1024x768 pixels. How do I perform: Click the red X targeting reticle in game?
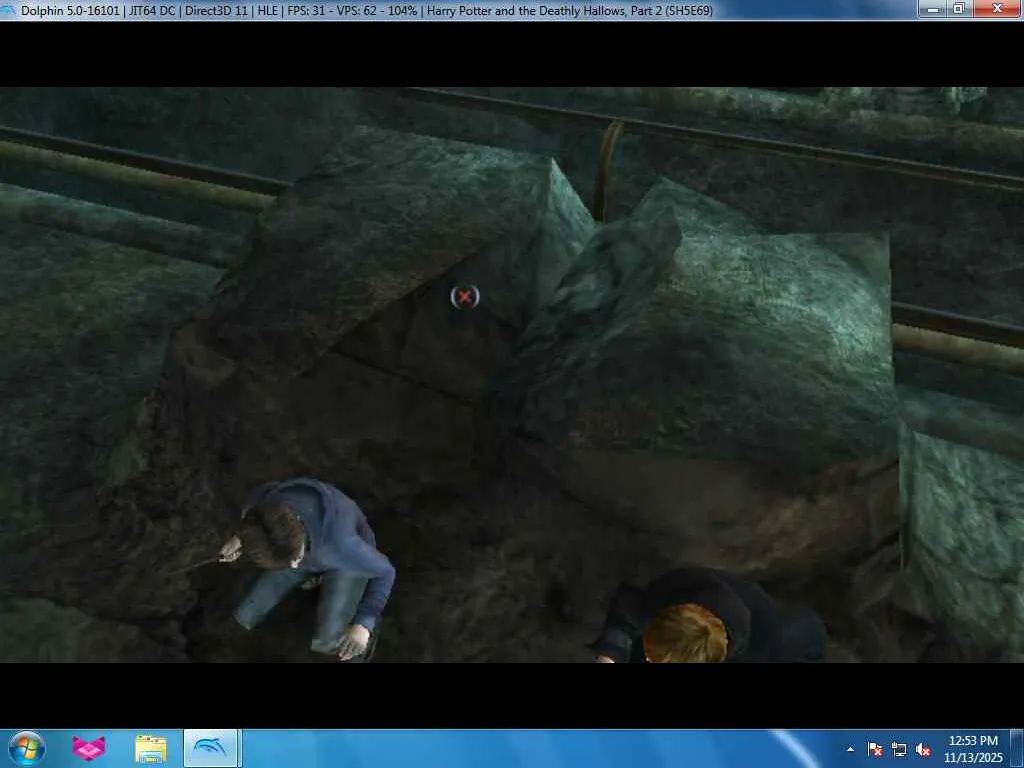tap(465, 297)
